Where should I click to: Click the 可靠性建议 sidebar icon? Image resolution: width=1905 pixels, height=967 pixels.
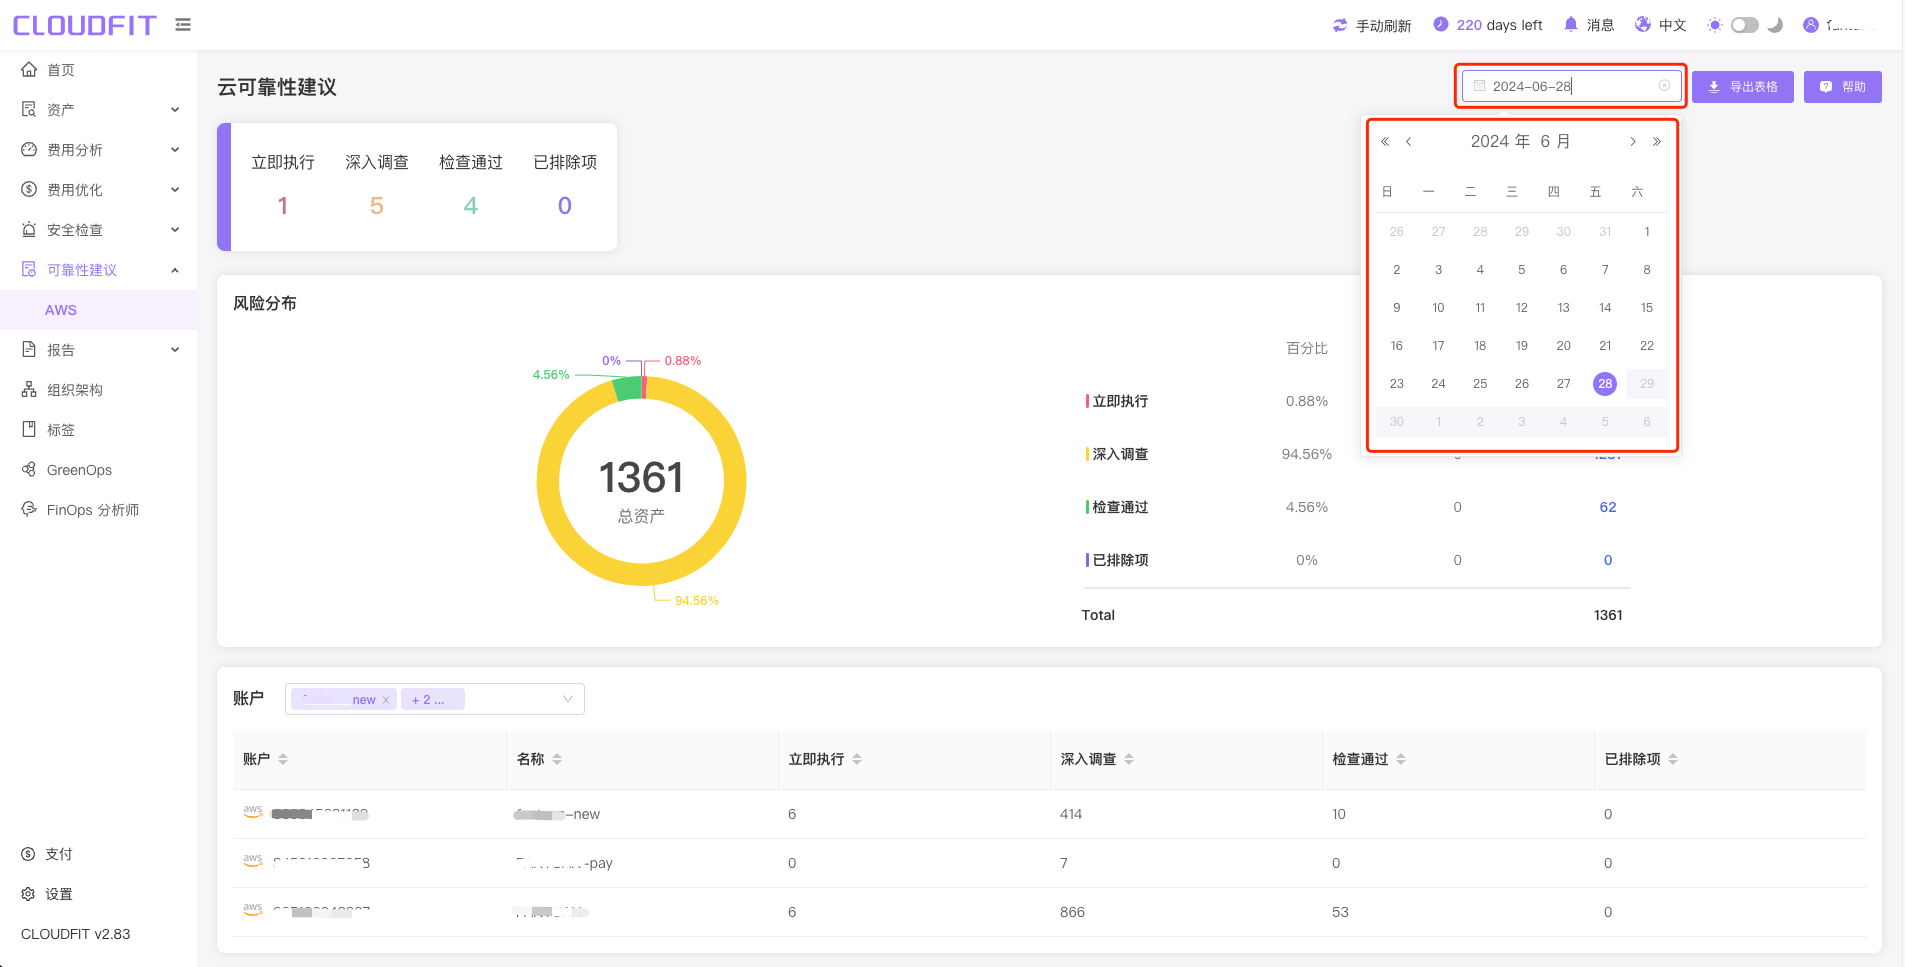click(x=29, y=269)
